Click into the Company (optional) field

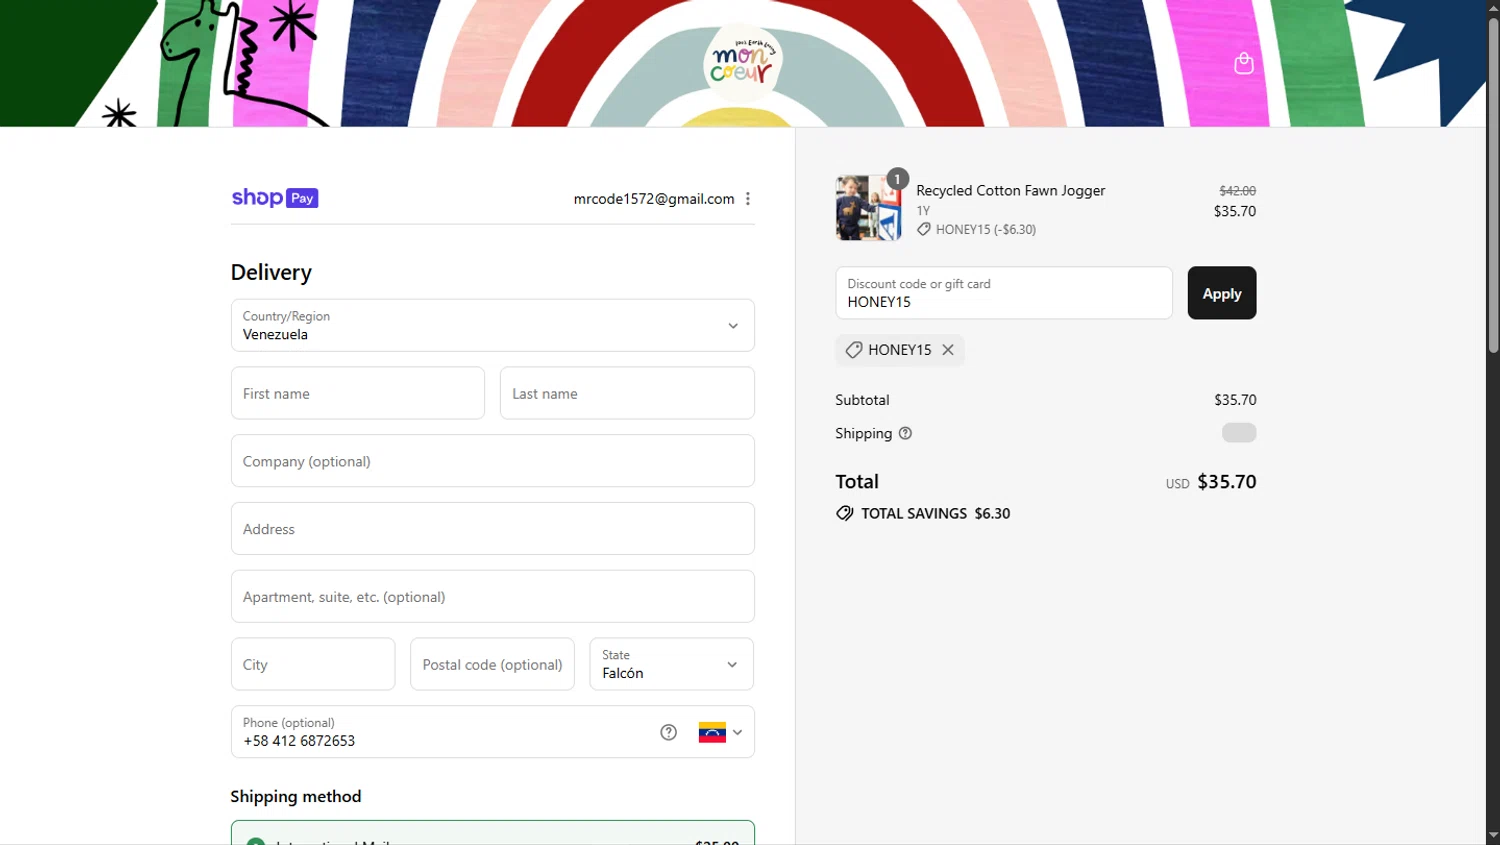pyautogui.click(x=493, y=461)
